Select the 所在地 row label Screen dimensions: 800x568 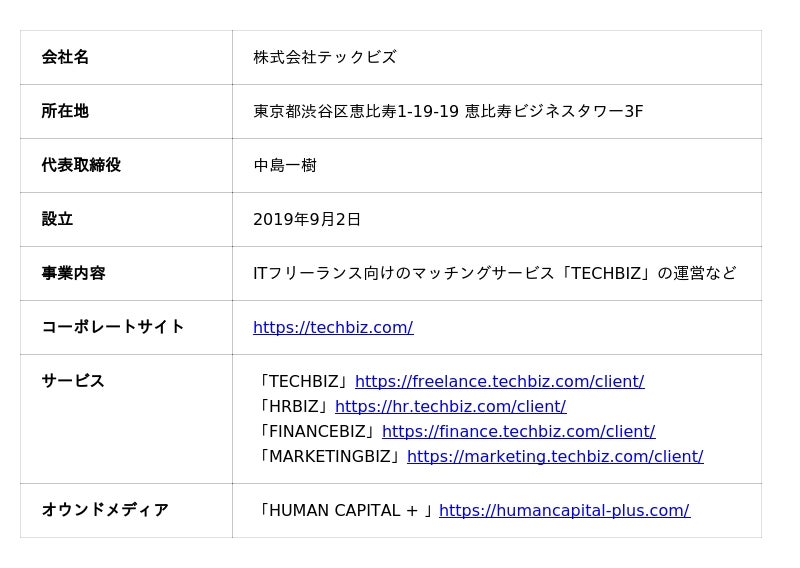click(65, 112)
